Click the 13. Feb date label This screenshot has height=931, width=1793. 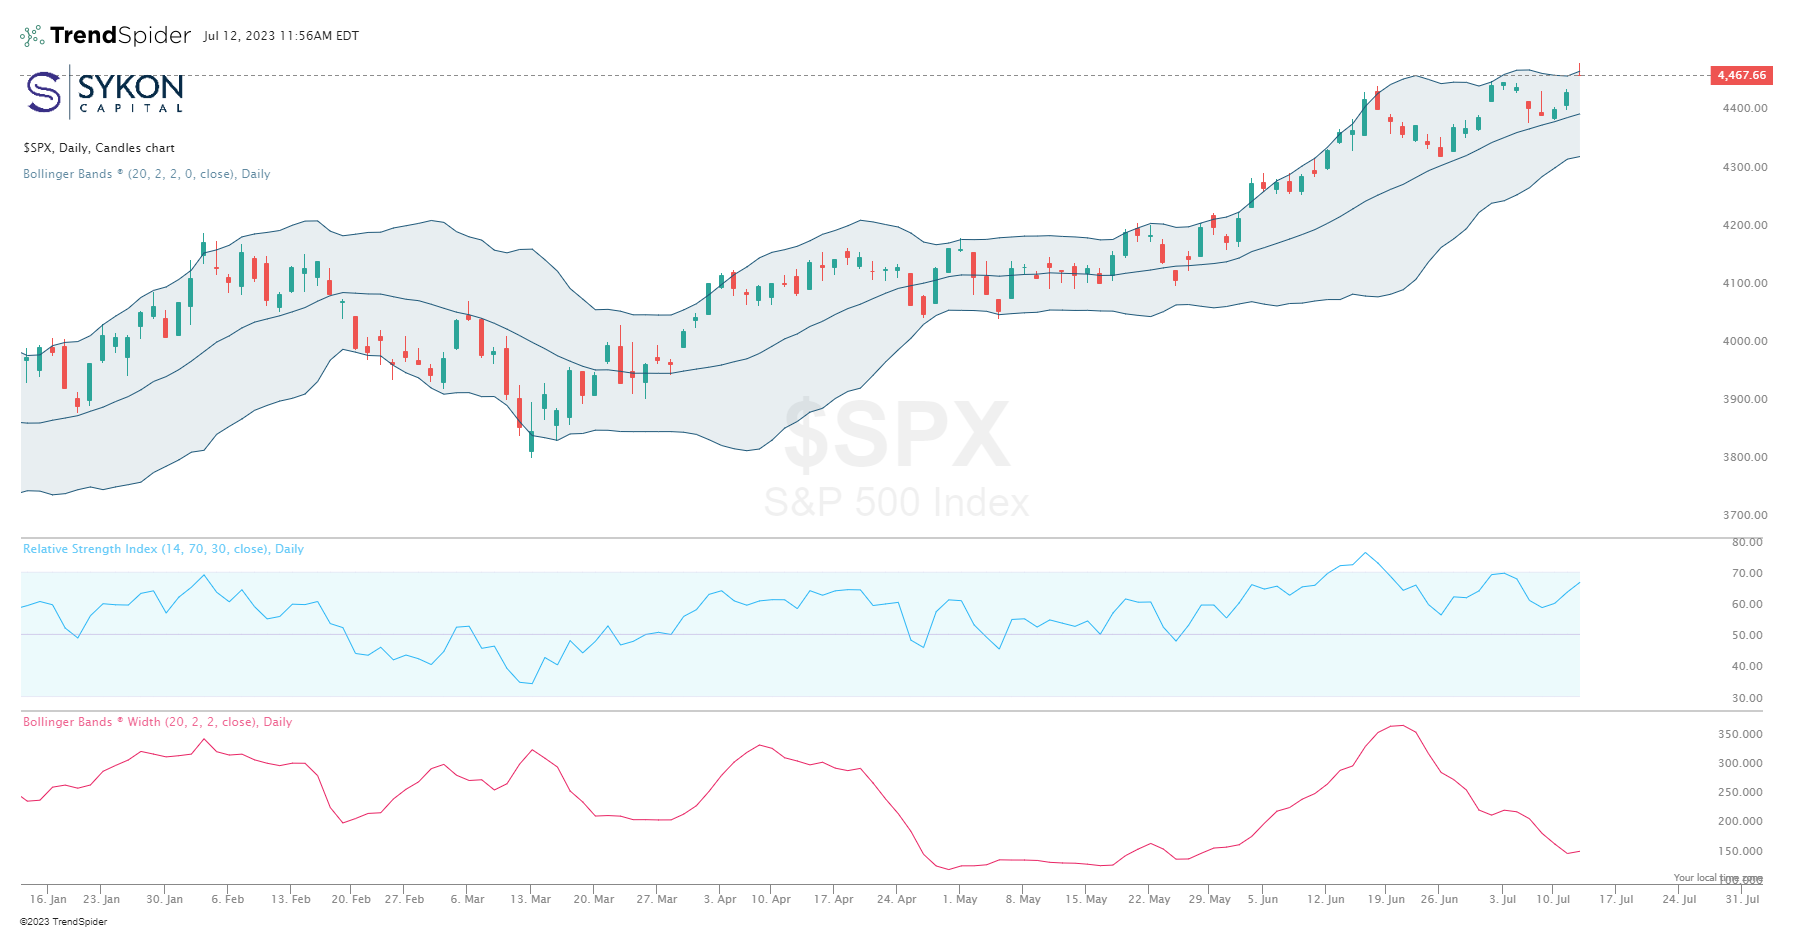[x=291, y=899]
